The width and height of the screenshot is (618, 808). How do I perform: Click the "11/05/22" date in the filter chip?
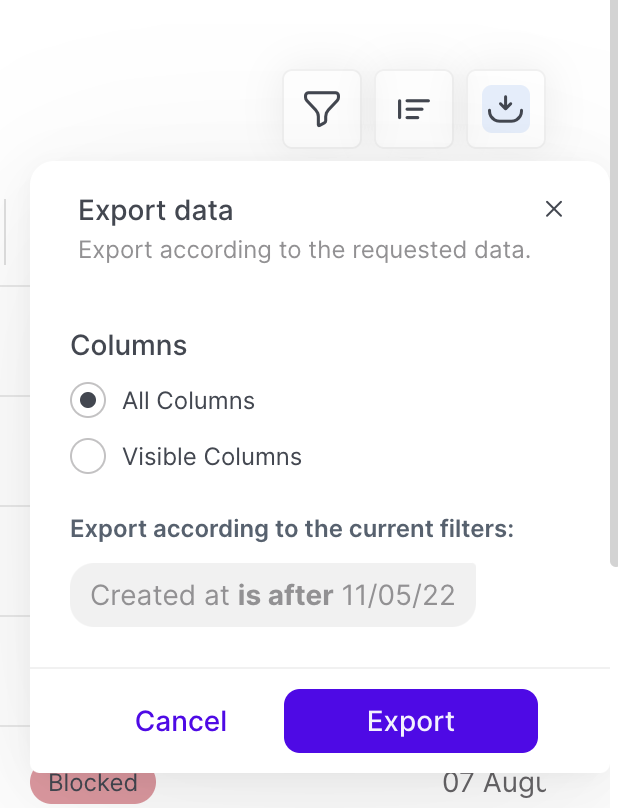[x=398, y=596]
